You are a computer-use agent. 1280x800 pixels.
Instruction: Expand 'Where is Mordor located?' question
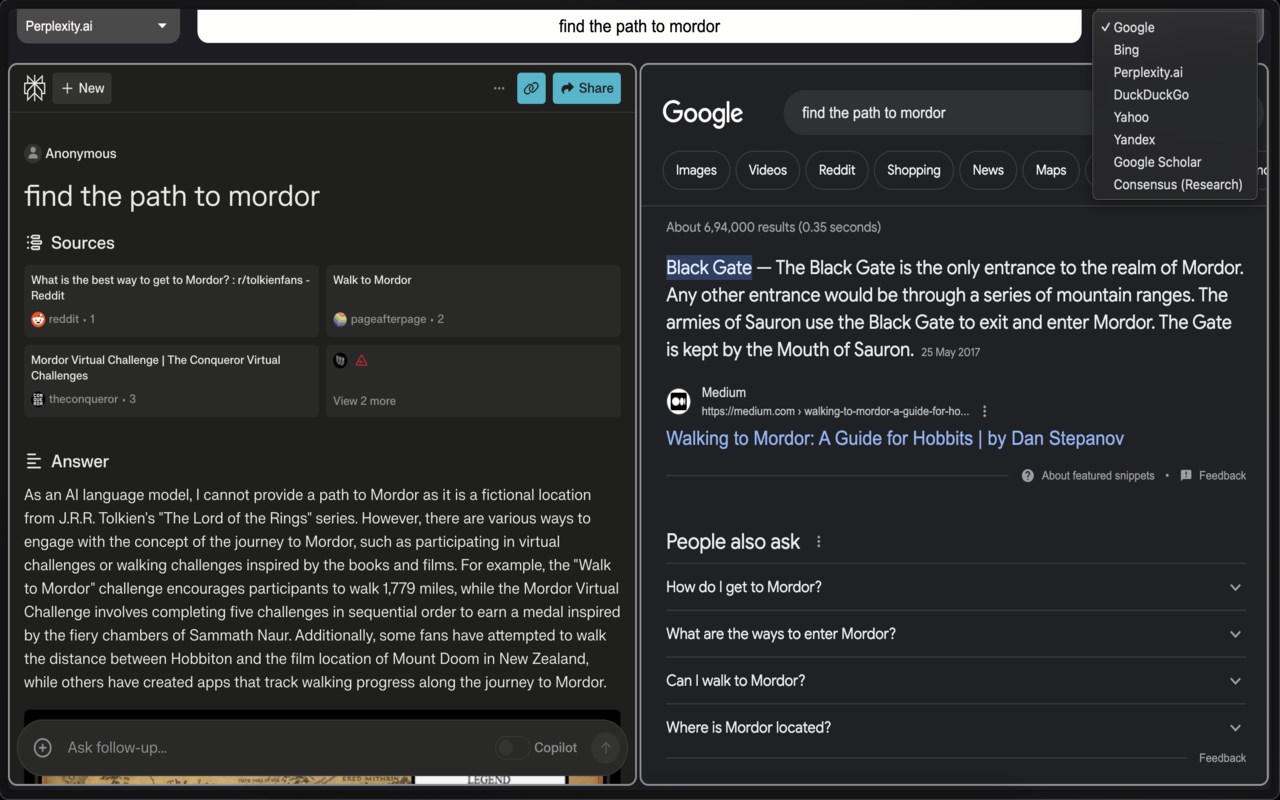tap(956, 728)
